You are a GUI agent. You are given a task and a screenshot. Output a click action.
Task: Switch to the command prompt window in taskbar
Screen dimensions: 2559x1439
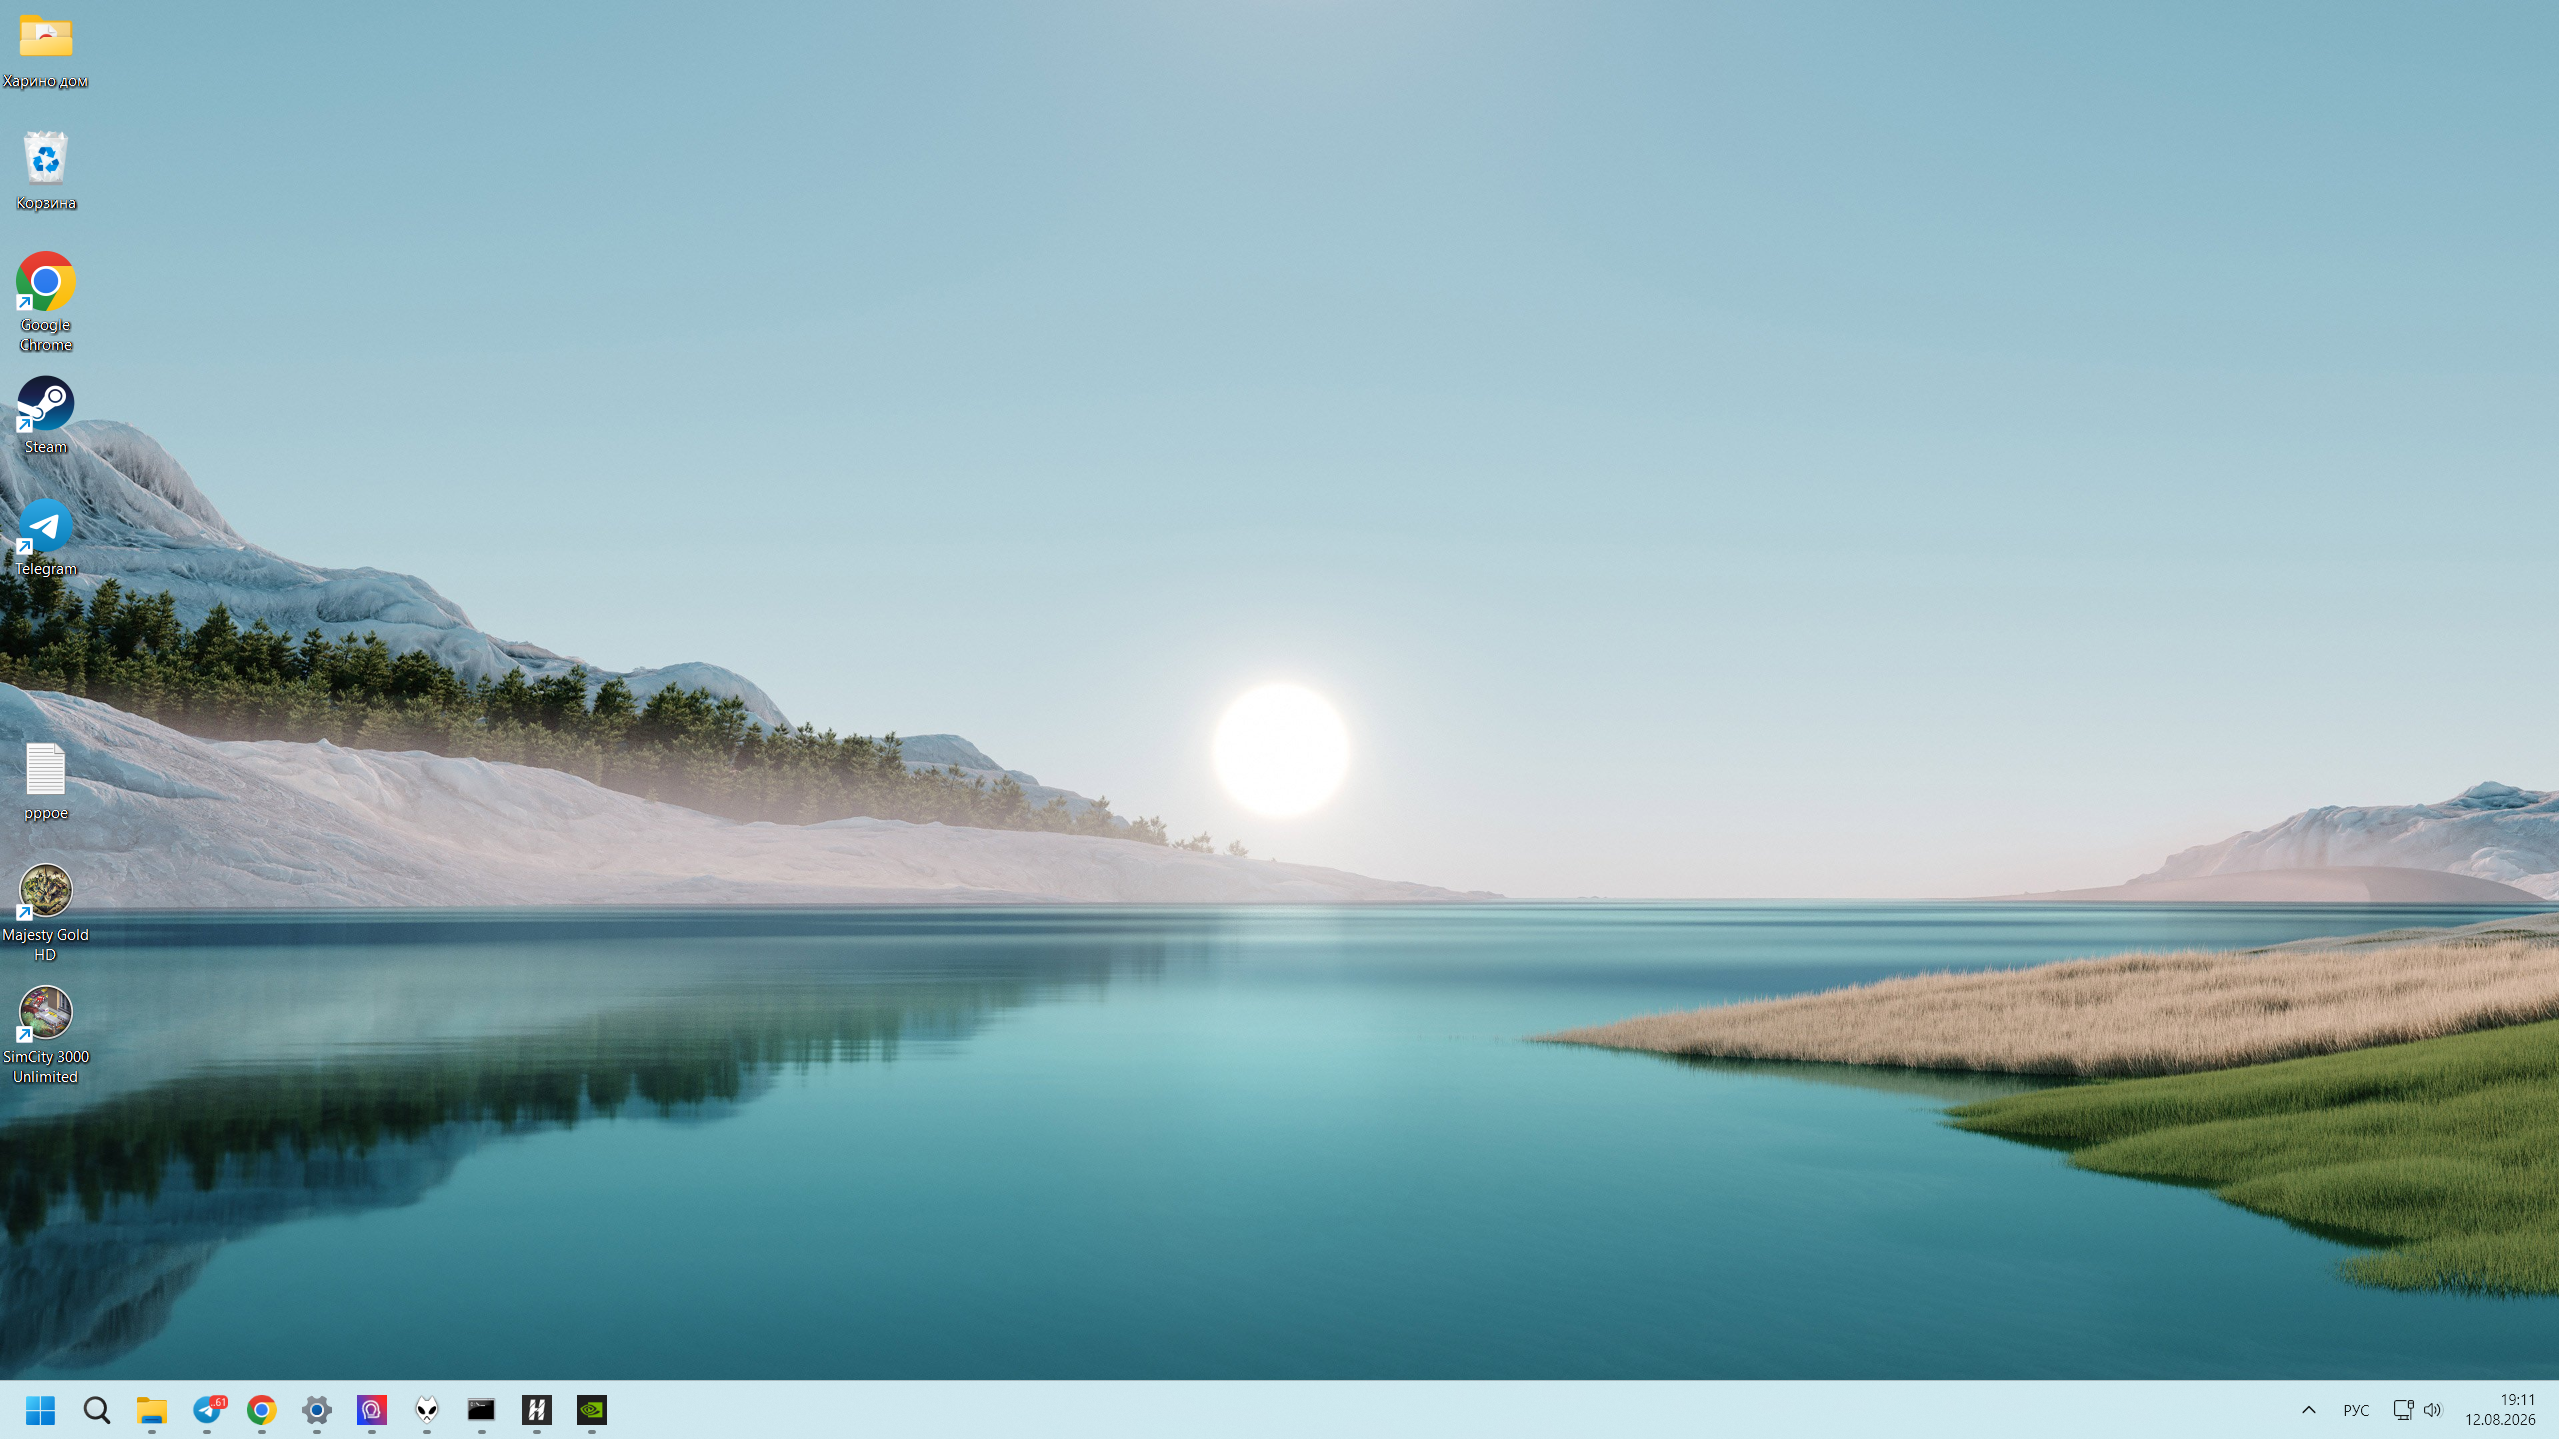tap(481, 1410)
